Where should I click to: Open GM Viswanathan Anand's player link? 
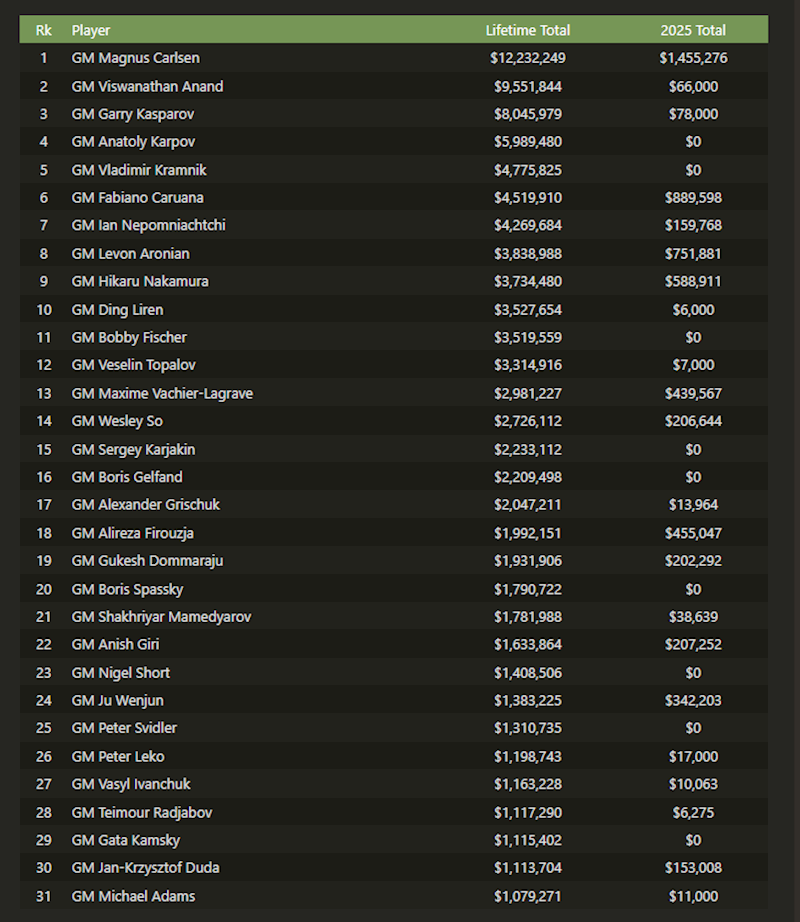[x=147, y=86]
